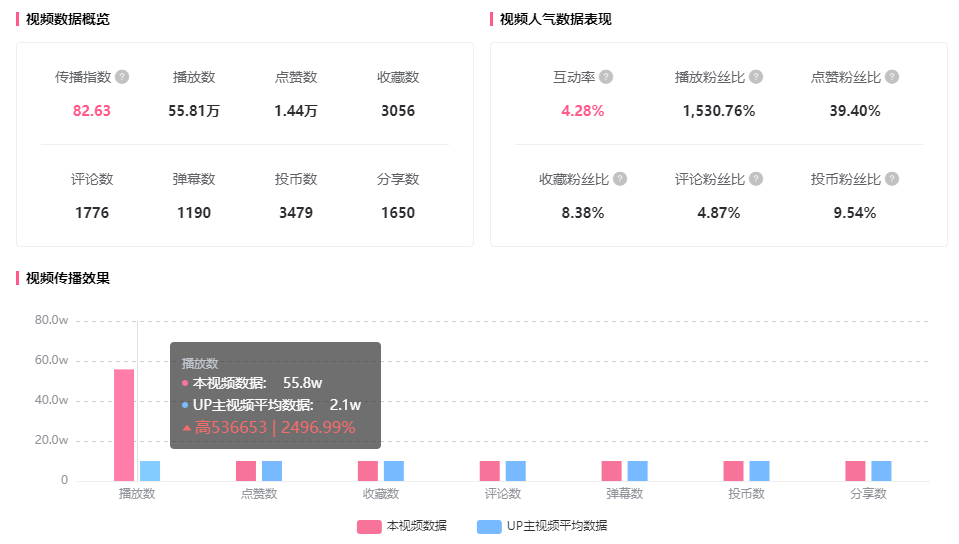Viewport: 959px width, 544px height.
Task: Toggle the 本视频数据 legend series
Action: pyautogui.click(x=402, y=526)
